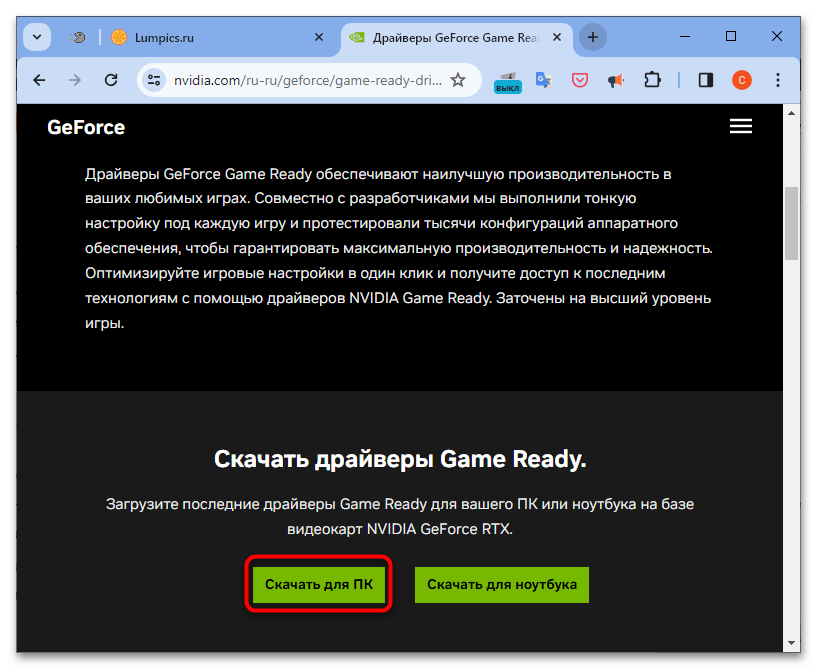Click the GeForce logo

(86, 127)
